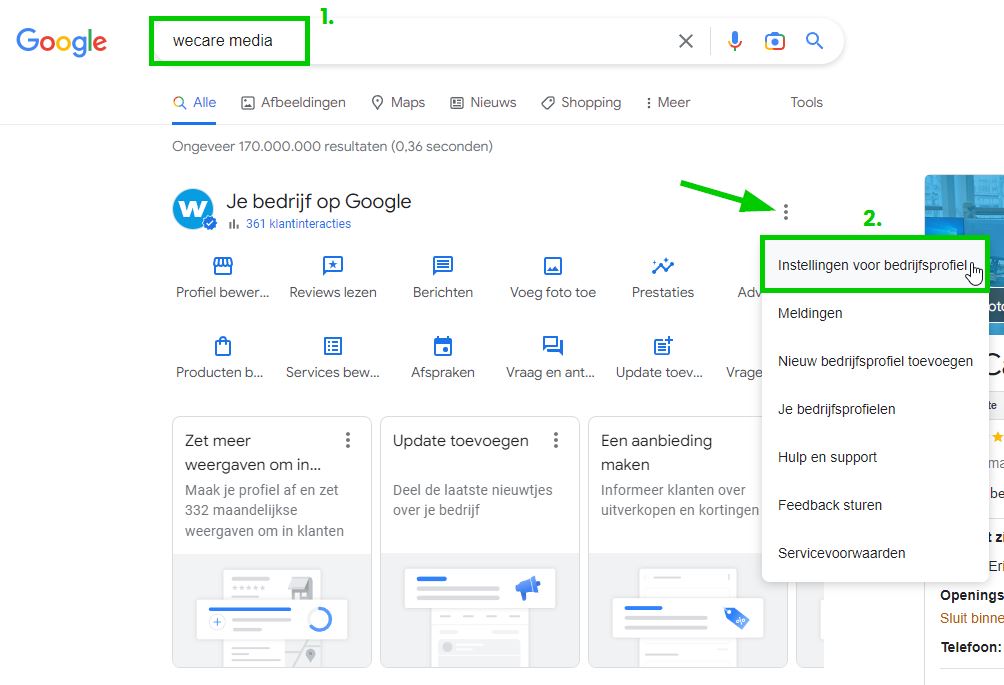The height and width of the screenshot is (685, 1004).
Task: Click the Deel de laatste nieuwtjes description
Action: click(473, 500)
